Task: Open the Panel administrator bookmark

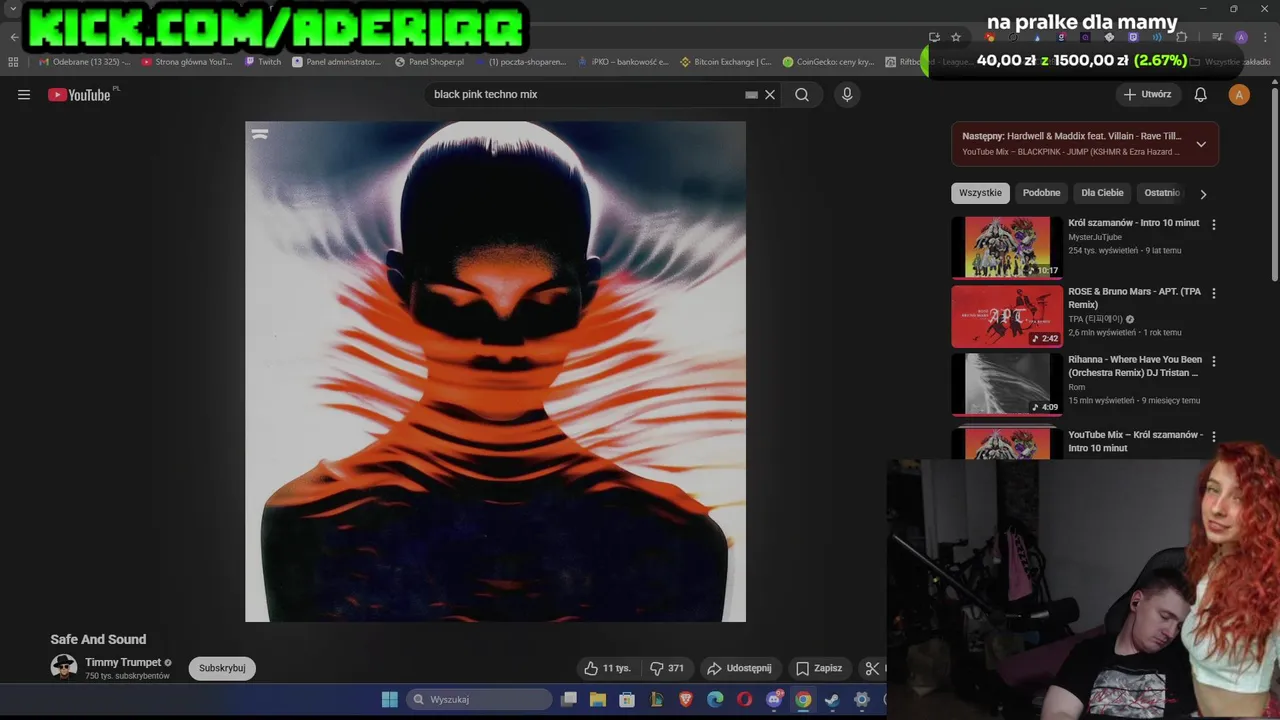Action: pos(337,62)
